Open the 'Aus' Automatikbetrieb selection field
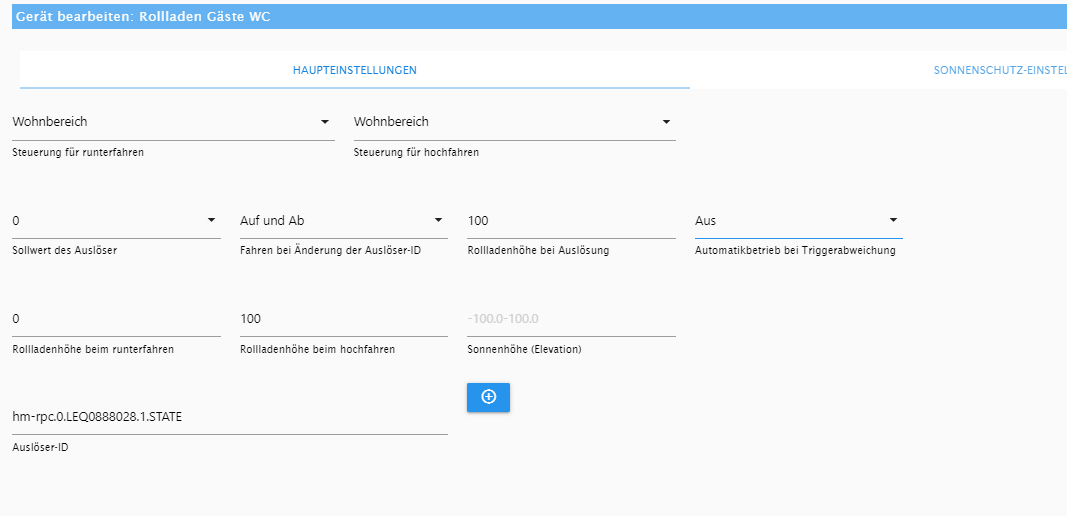Image resolution: width=1067 pixels, height=516 pixels. click(799, 221)
